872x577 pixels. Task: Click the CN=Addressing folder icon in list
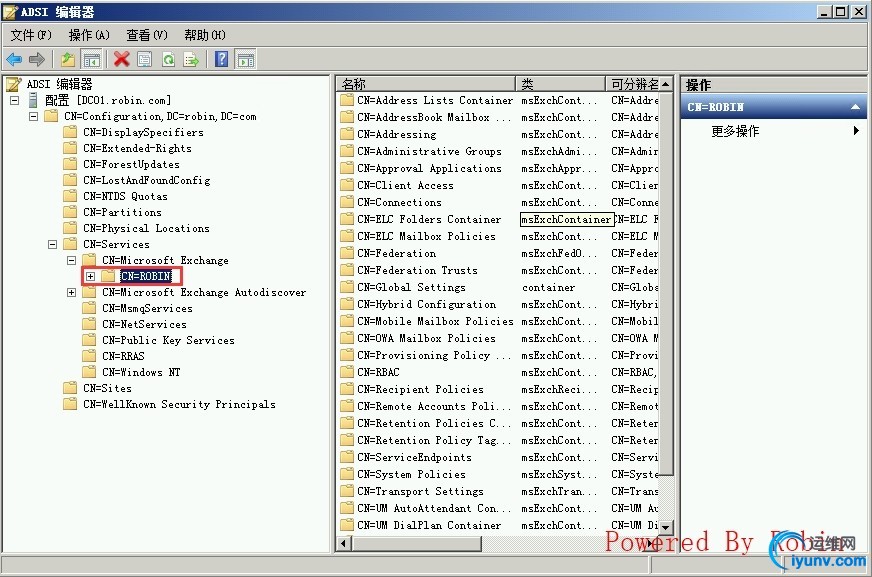(347, 134)
